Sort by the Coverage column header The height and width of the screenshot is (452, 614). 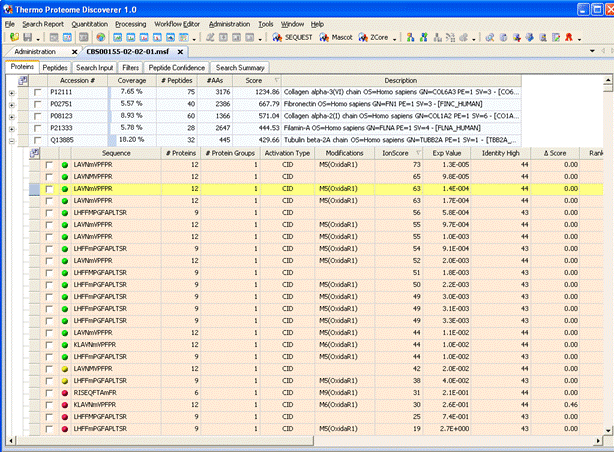pyautogui.click(x=132, y=80)
